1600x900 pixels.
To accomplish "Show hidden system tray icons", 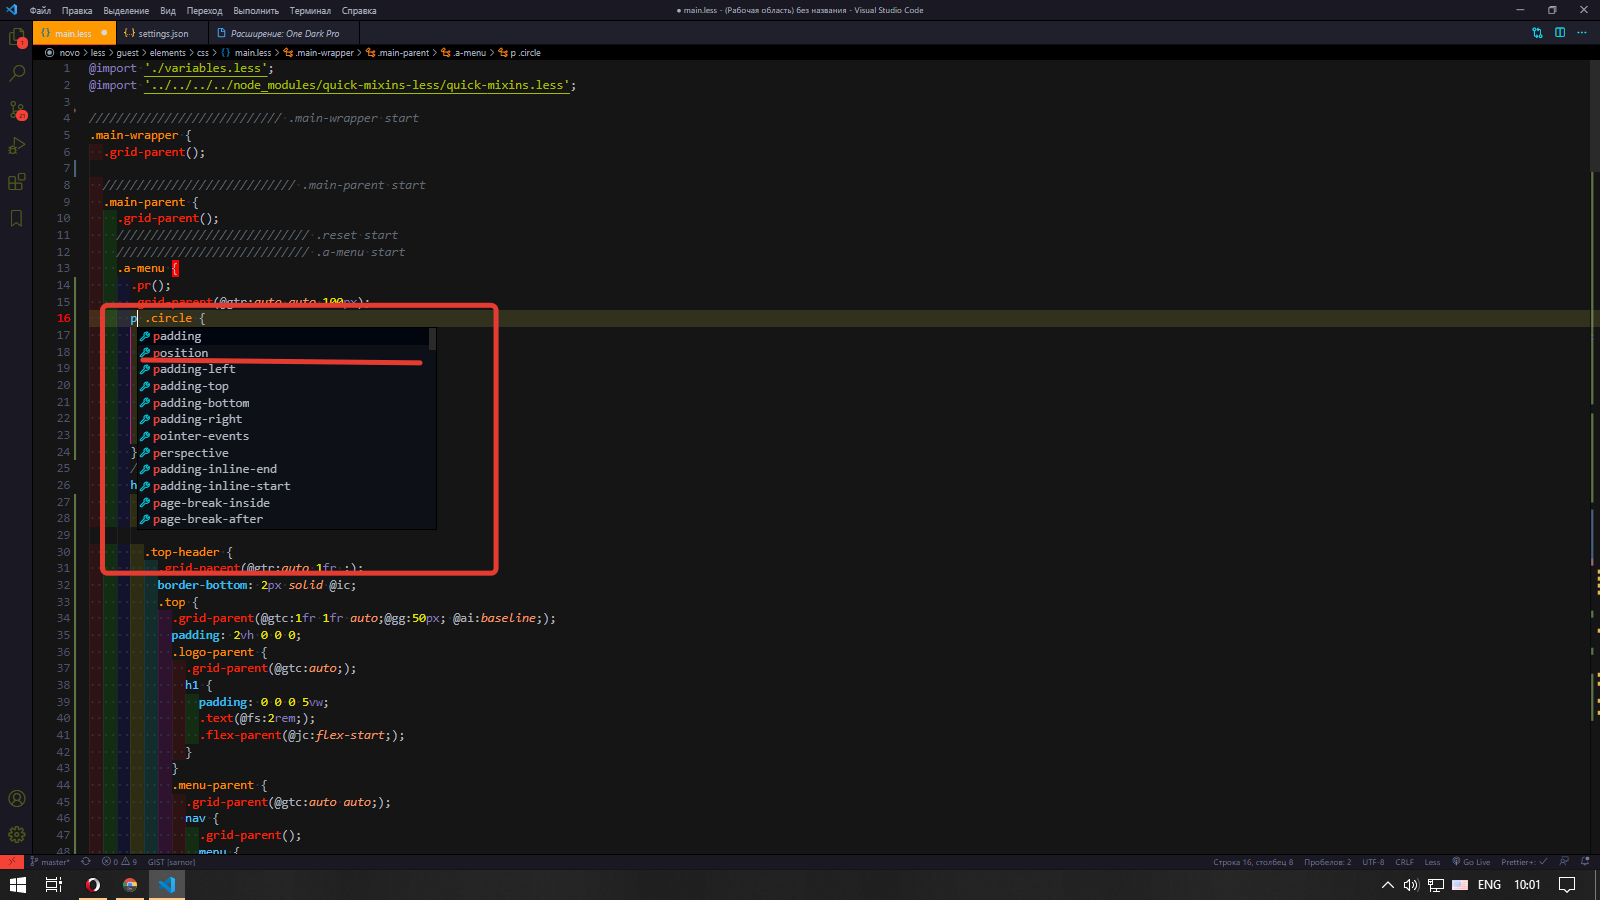I will pos(1387,885).
